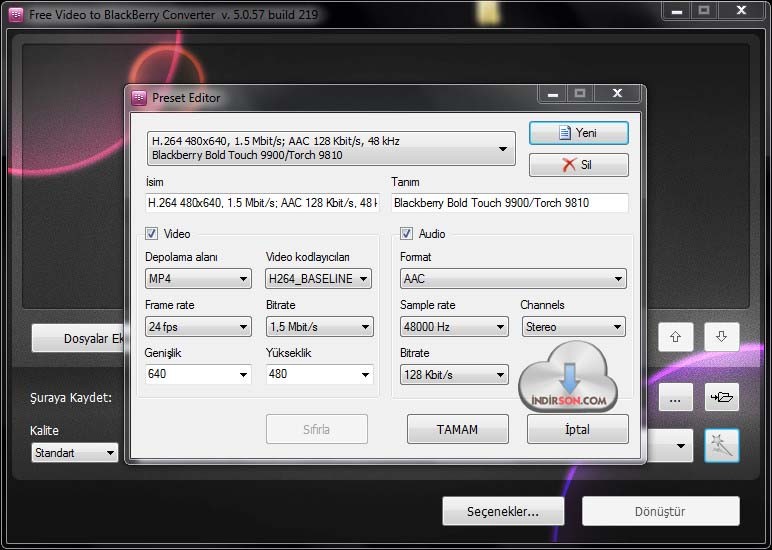This screenshot has height=550, width=772.
Task: Open the Frame rate 24 fps dropdown
Action: coord(198,326)
